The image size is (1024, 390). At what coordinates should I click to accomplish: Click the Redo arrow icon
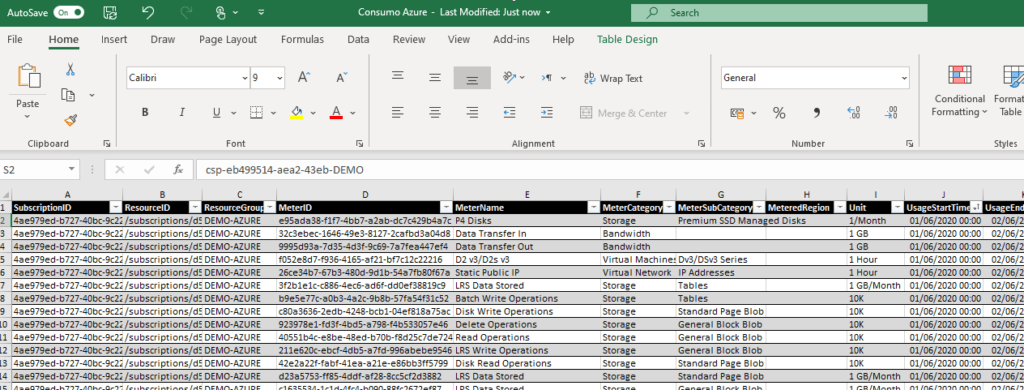(x=185, y=12)
